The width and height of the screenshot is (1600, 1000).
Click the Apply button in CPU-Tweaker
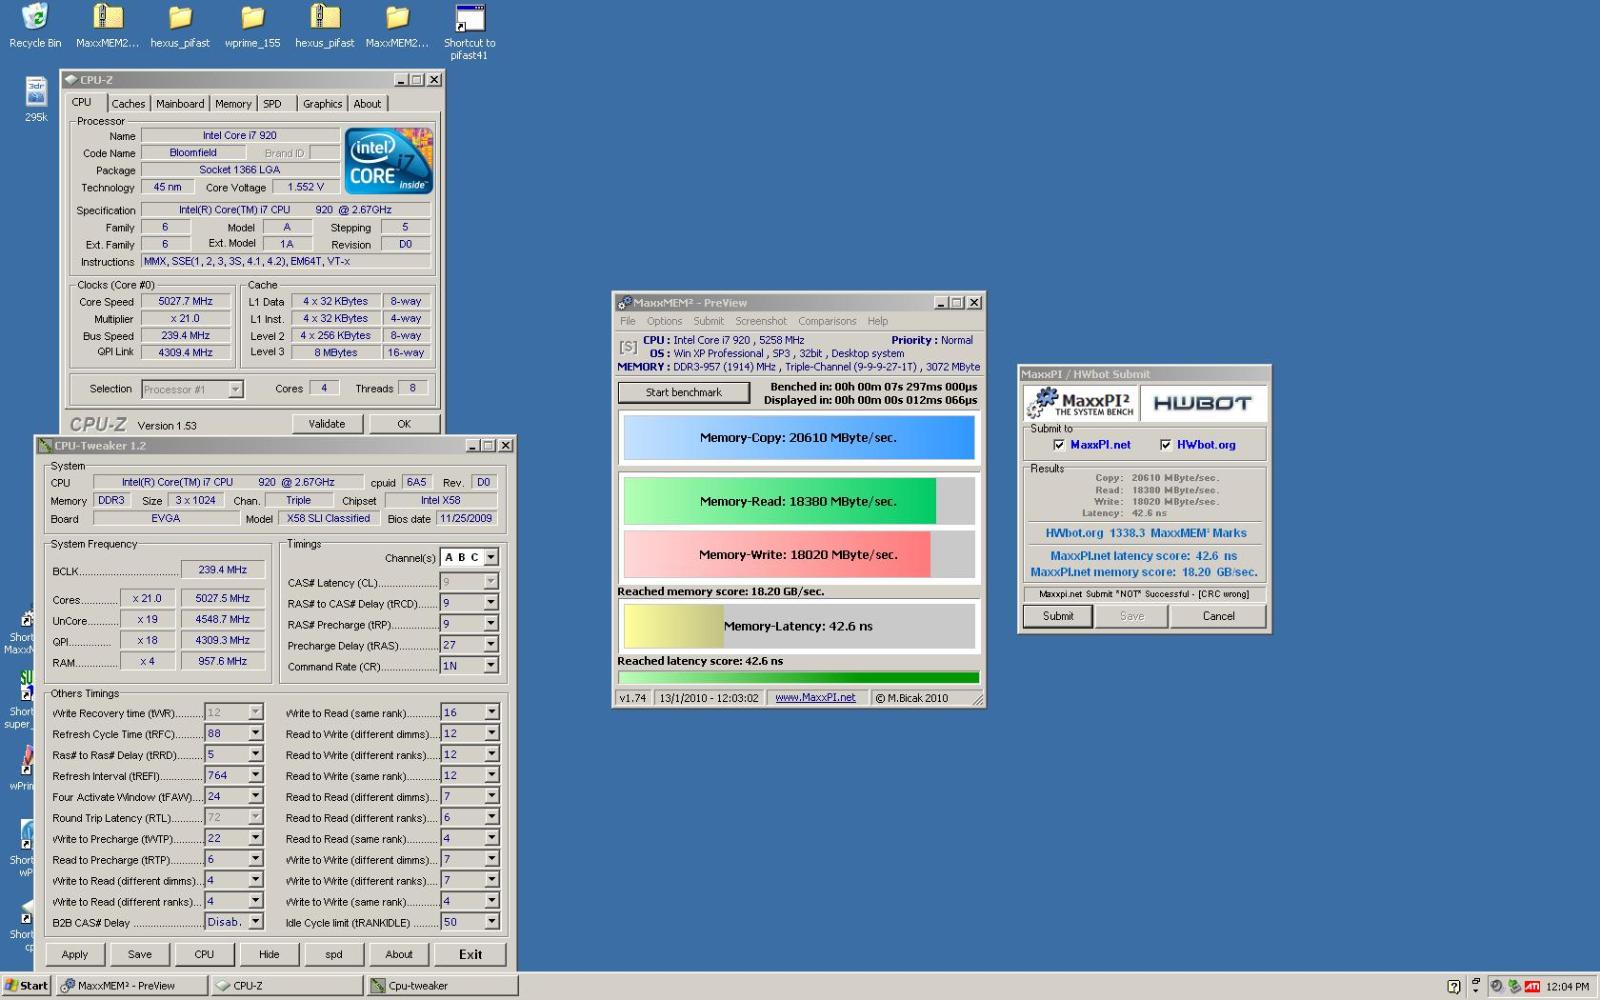(75, 954)
